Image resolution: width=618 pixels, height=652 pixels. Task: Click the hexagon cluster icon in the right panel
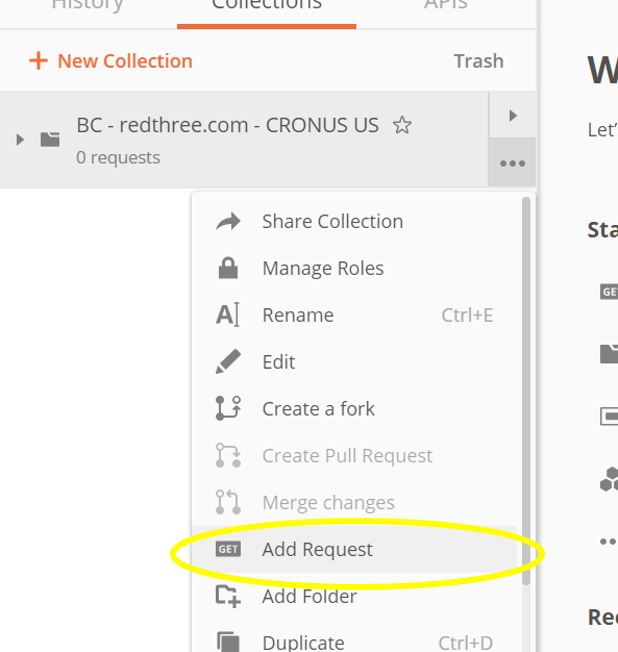609,479
